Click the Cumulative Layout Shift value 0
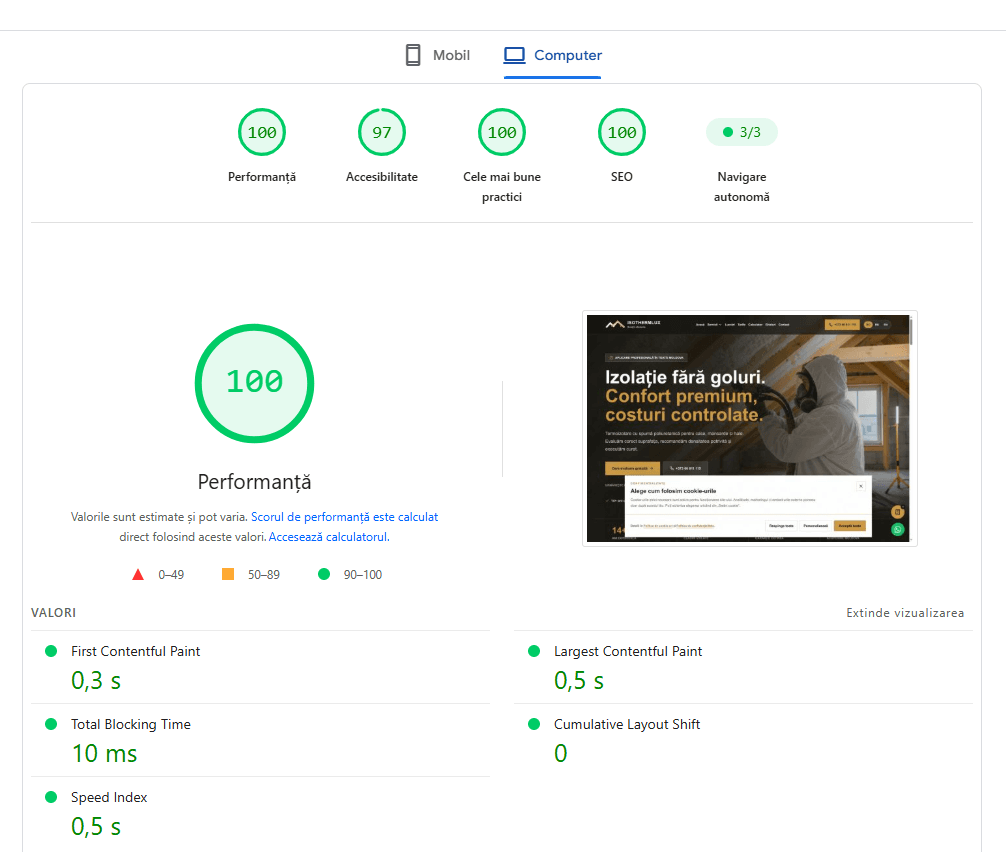This screenshot has width=1006, height=852. [561, 753]
